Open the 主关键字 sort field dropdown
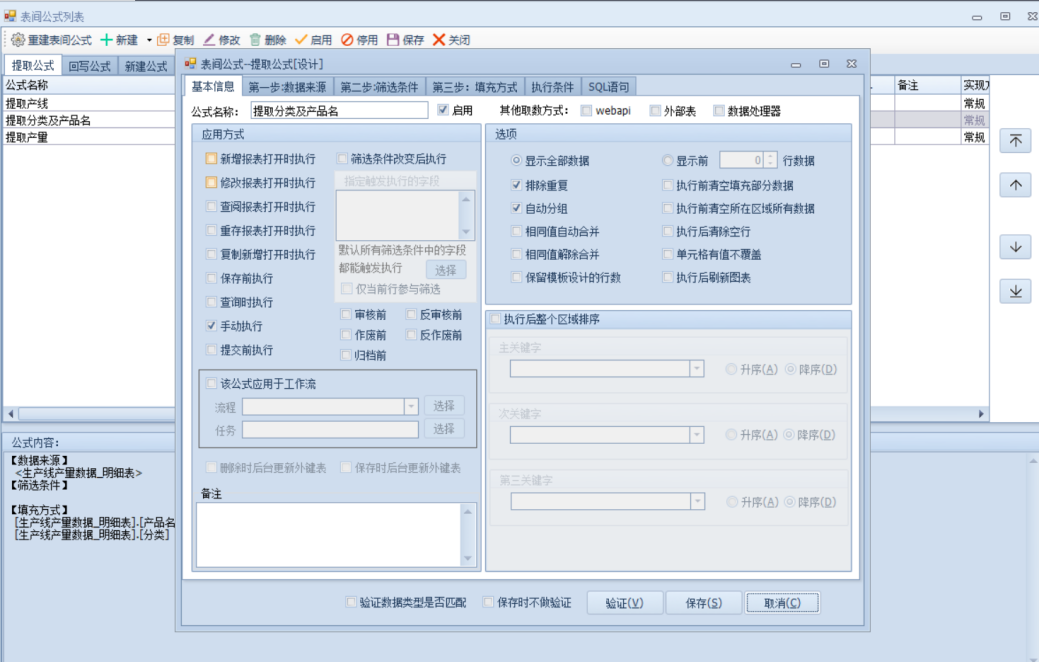The width and height of the screenshot is (1040, 662). [696, 369]
